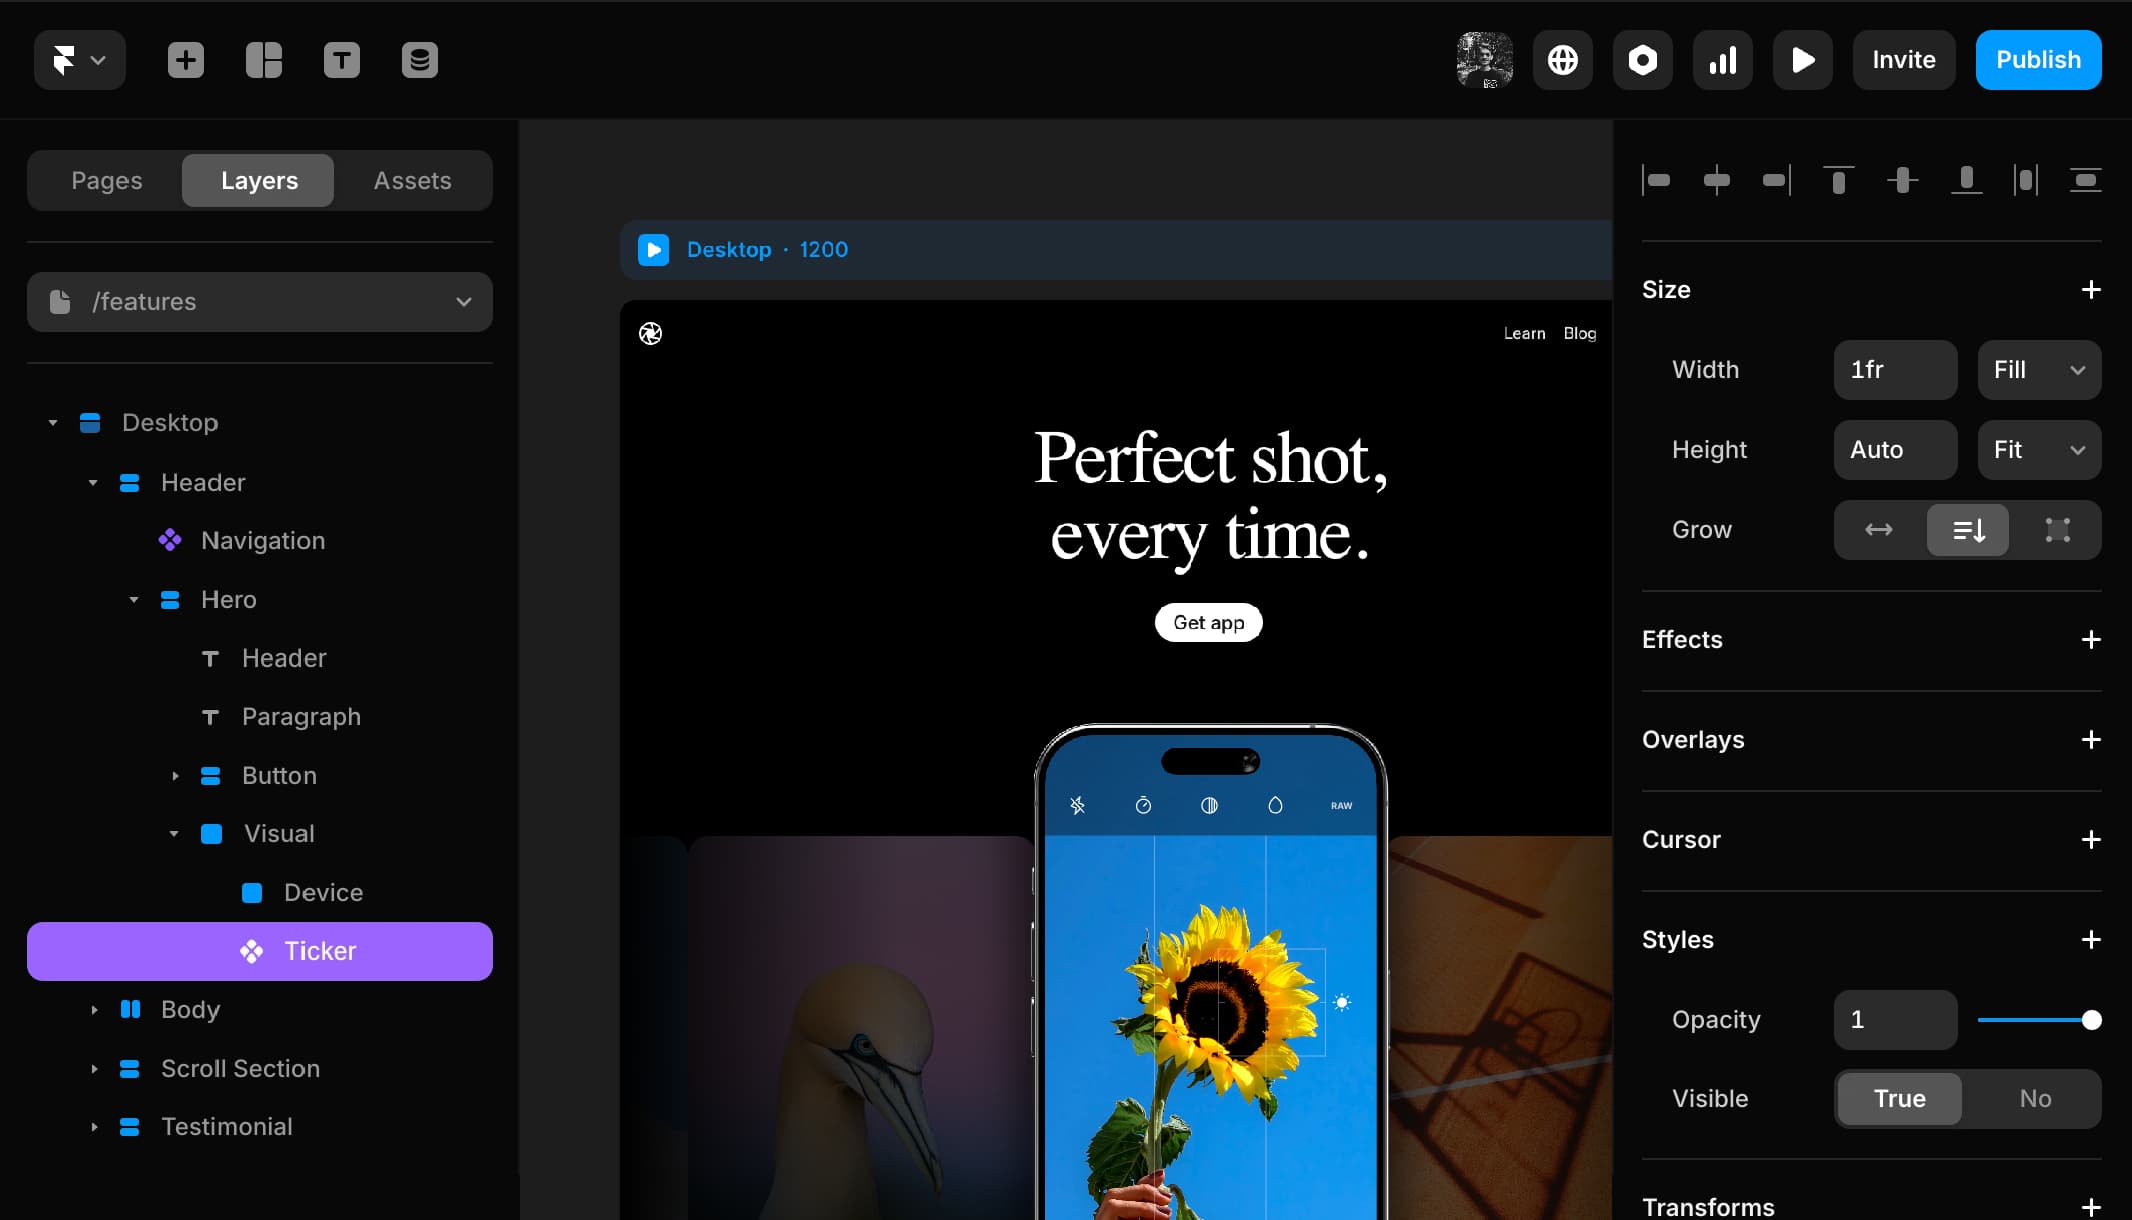Image resolution: width=2132 pixels, height=1220 pixels.
Task: Switch to the Pages tab
Action: tap(107, 181)
